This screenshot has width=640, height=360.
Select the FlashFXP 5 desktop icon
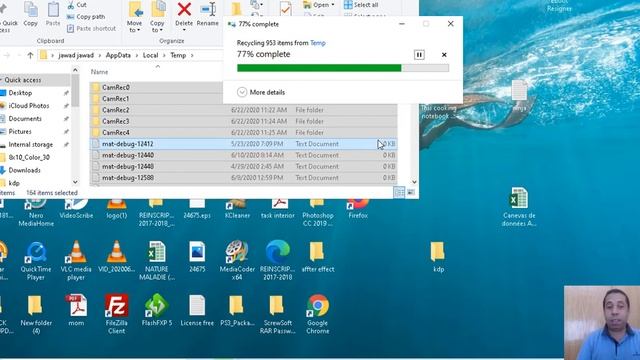point(157,310)
